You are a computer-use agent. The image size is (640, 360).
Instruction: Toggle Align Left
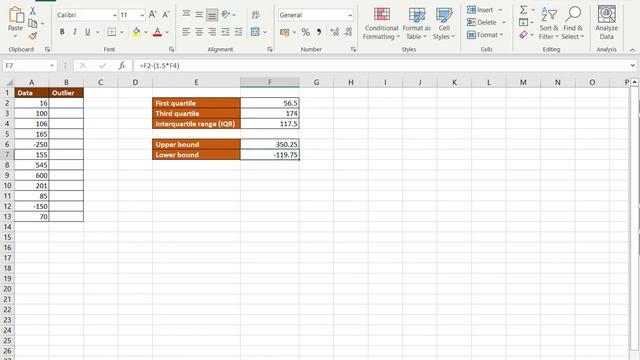click(186, 32)
